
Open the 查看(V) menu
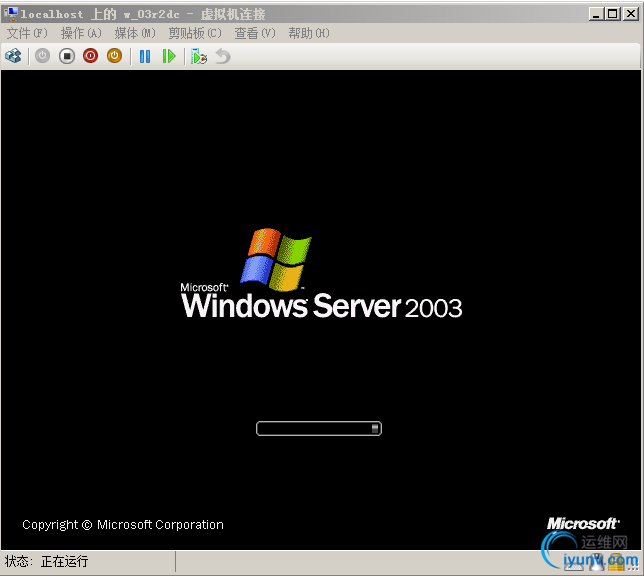coord(255,33)
